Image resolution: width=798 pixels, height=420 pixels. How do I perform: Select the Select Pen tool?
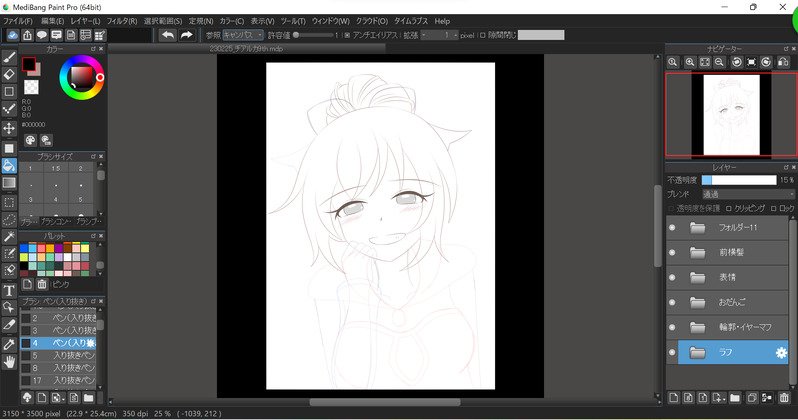click(9, 254)
